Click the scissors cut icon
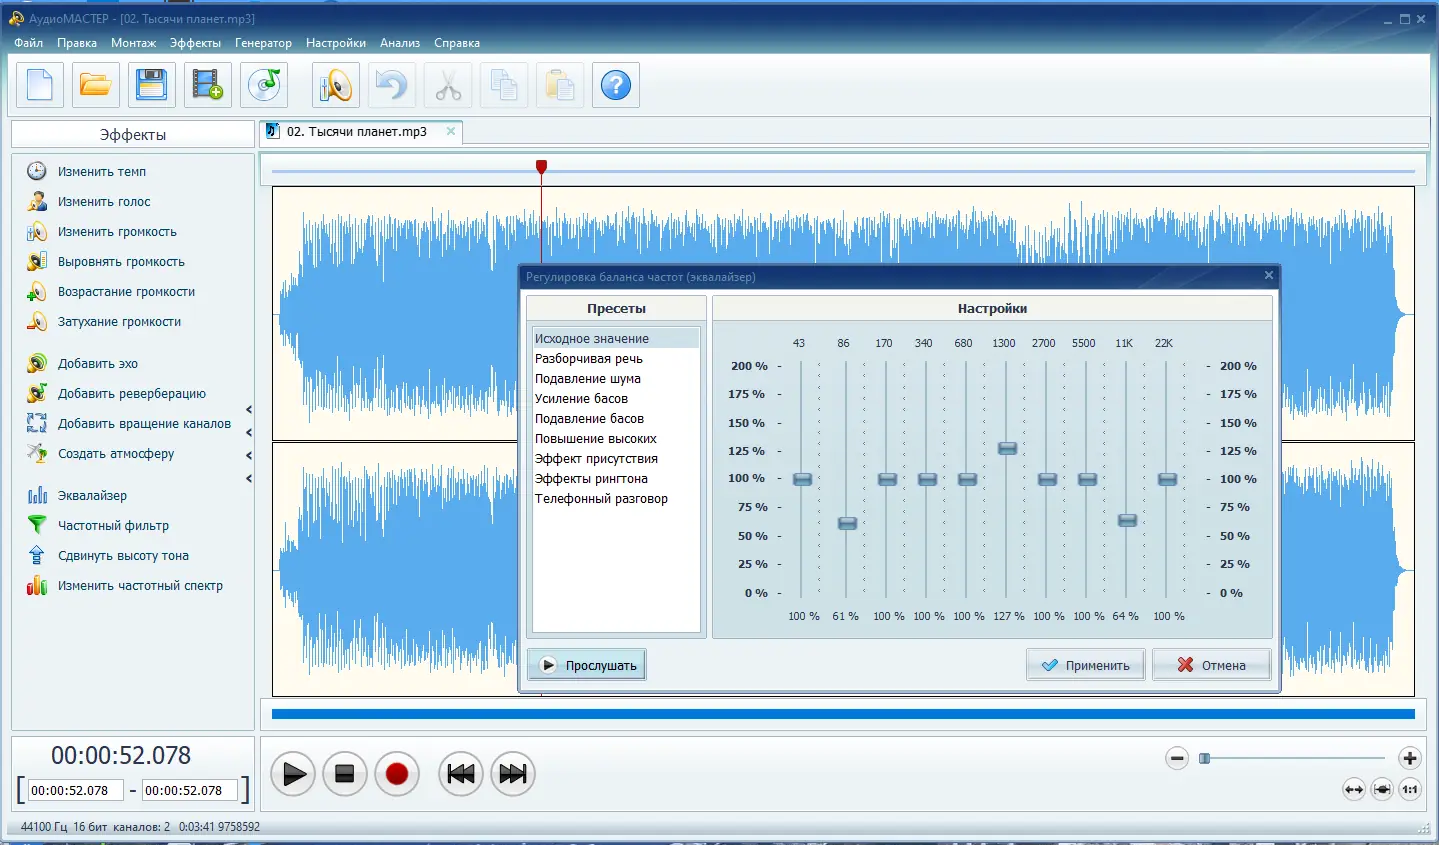This screenshot has width=1439, height=845. coord(448,85)
